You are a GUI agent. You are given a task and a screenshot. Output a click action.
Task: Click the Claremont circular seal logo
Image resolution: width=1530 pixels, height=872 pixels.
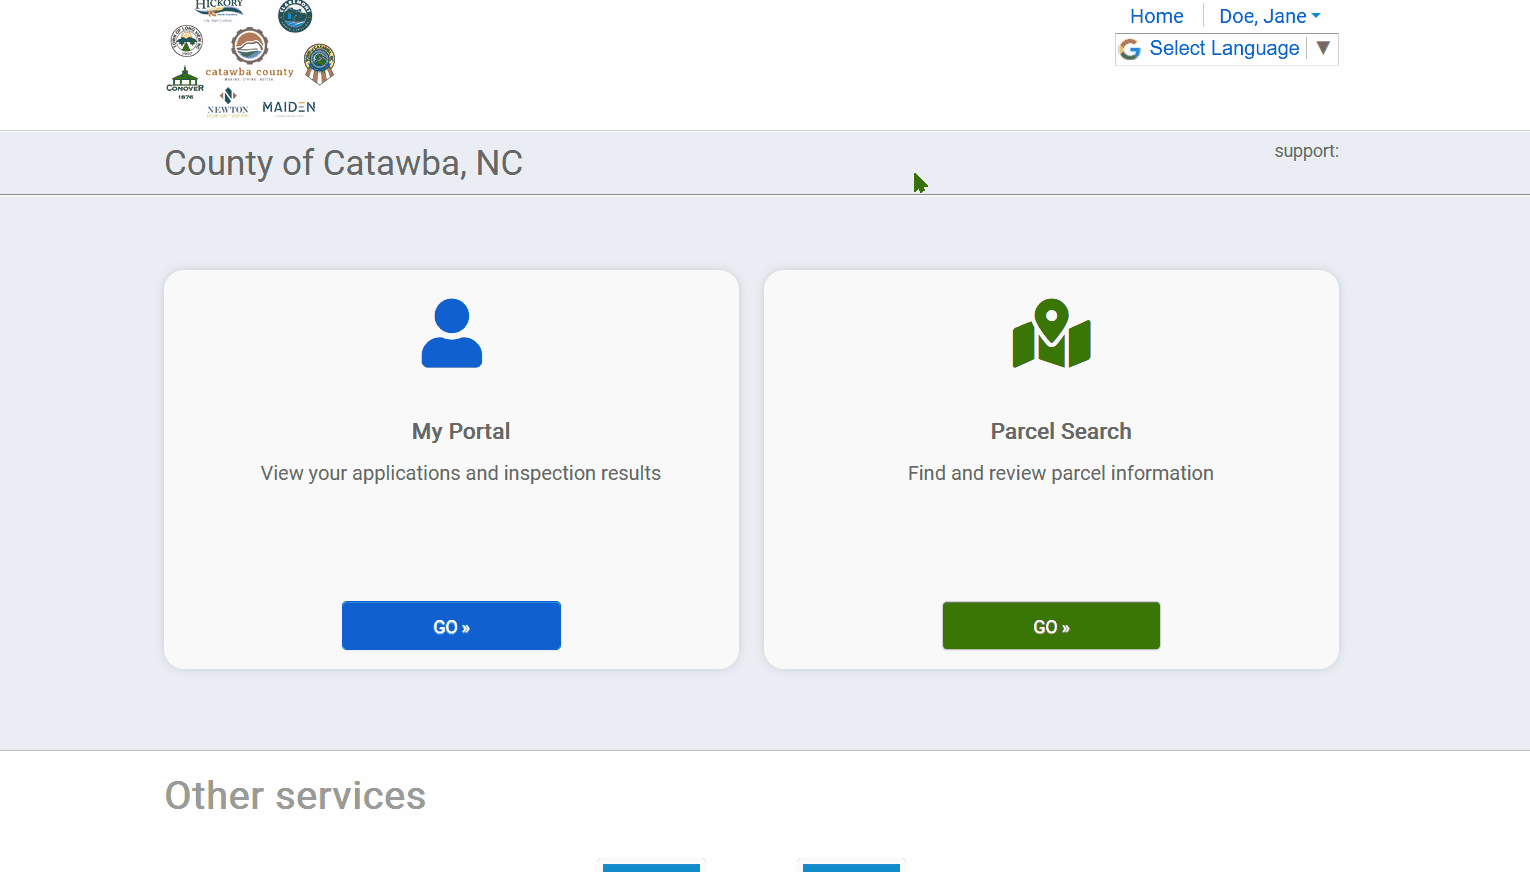pos(295,16)
